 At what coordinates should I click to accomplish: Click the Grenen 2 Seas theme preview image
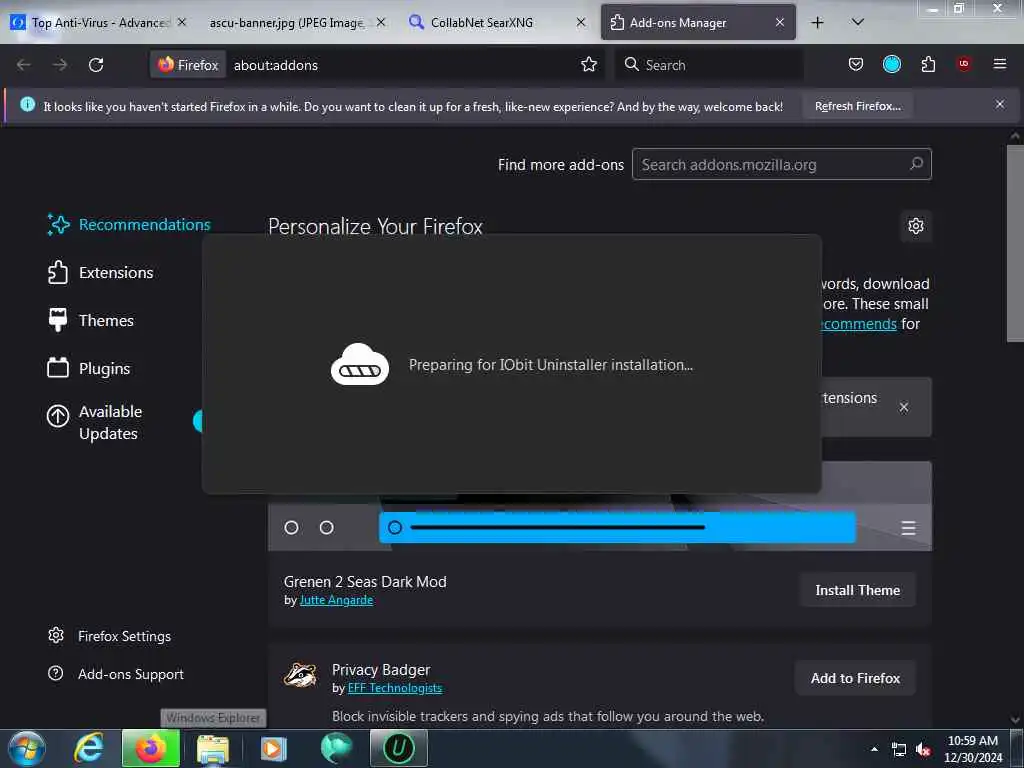click(600, 522)
